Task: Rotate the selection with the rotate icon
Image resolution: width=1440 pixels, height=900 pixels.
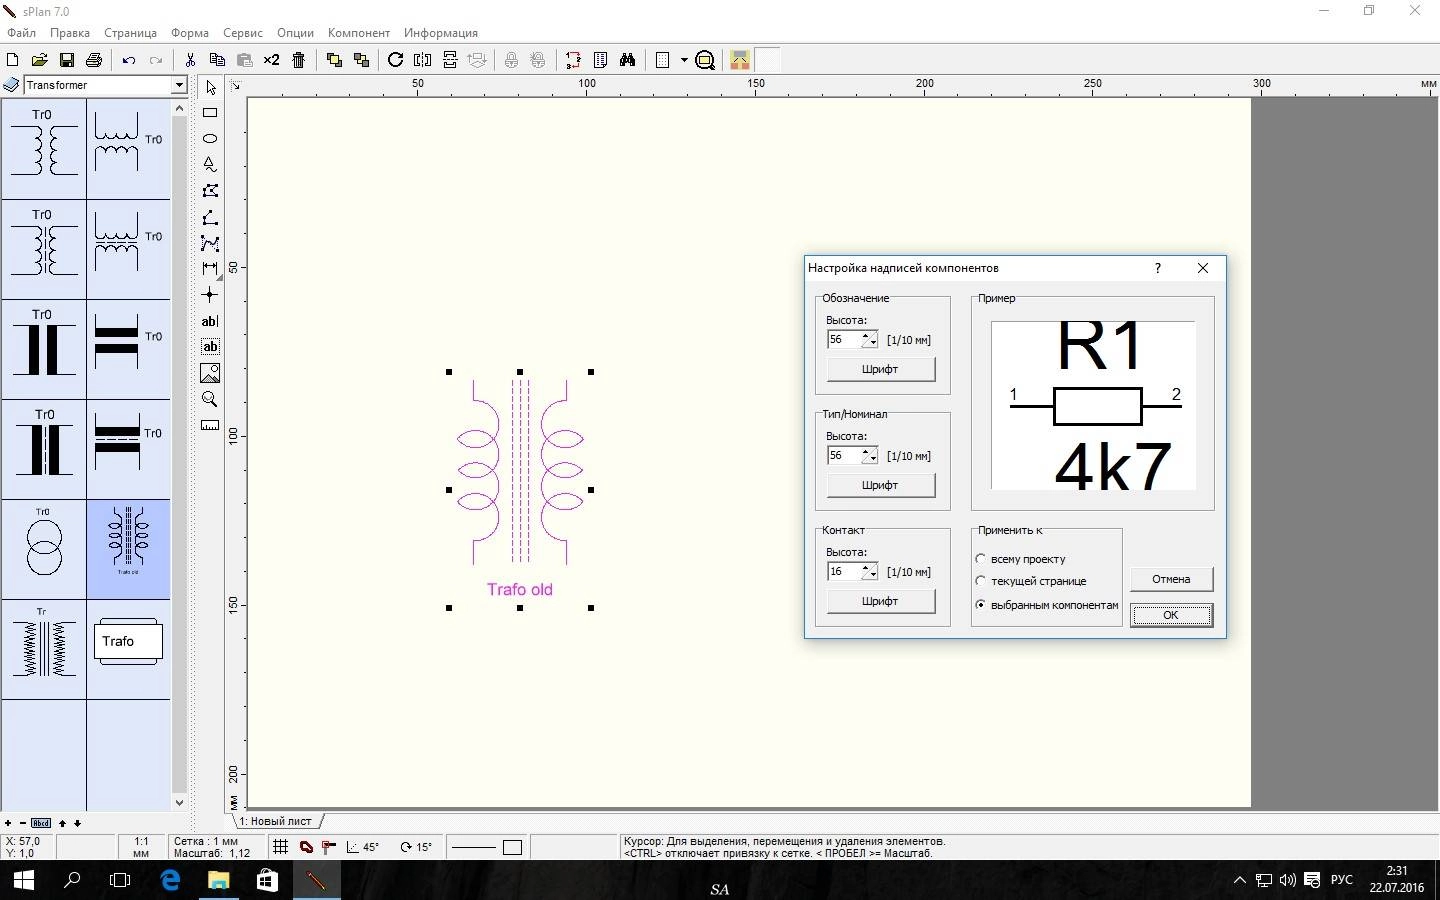Action: (x=395, y=60)
